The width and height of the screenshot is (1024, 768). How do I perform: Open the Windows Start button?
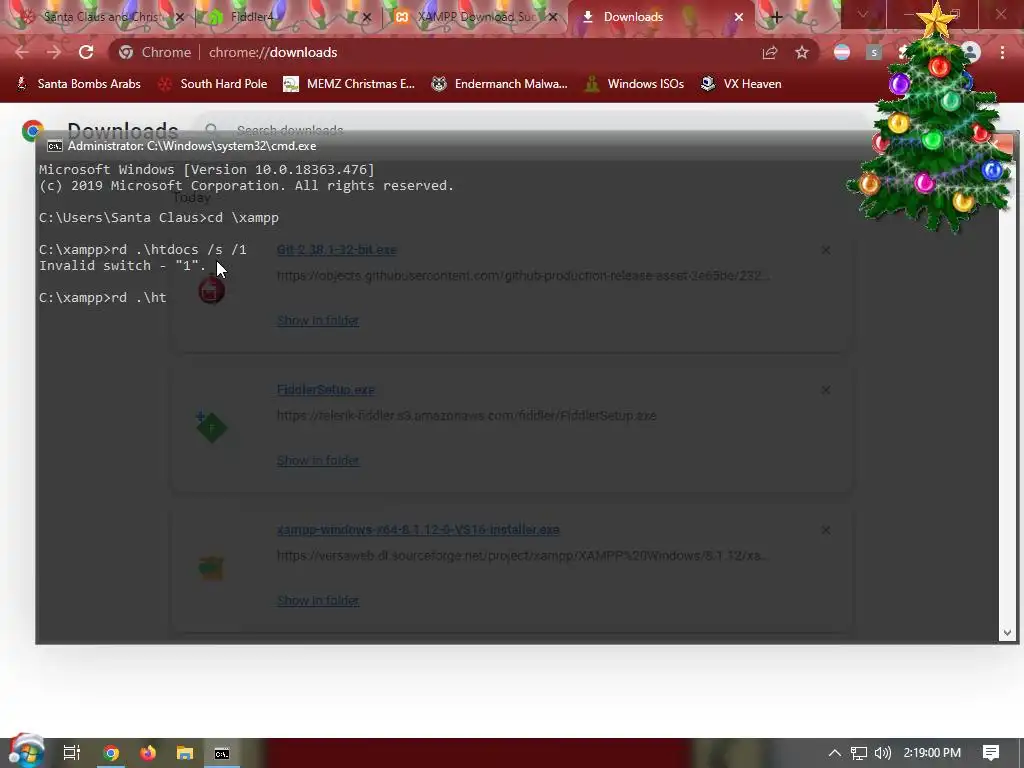(x=26, y=752)
